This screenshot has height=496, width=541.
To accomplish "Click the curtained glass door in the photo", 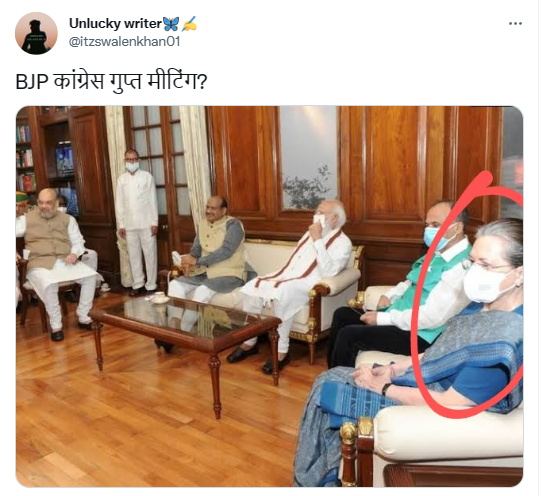I will [x=159, y=166].
